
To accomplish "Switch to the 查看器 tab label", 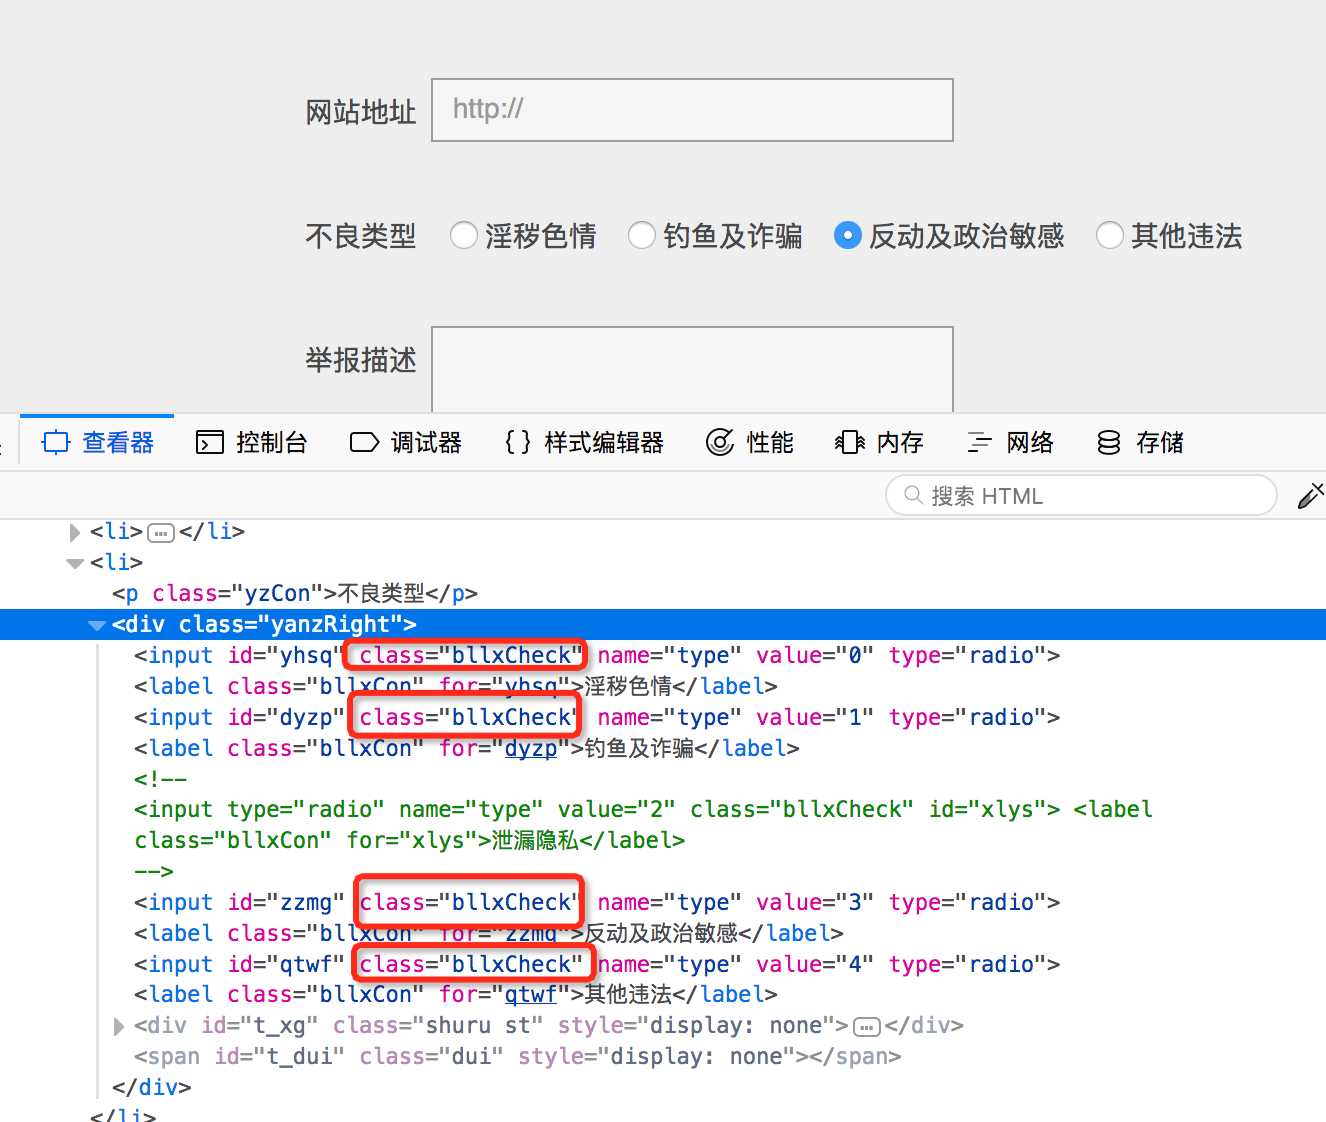I will [118, 442].
